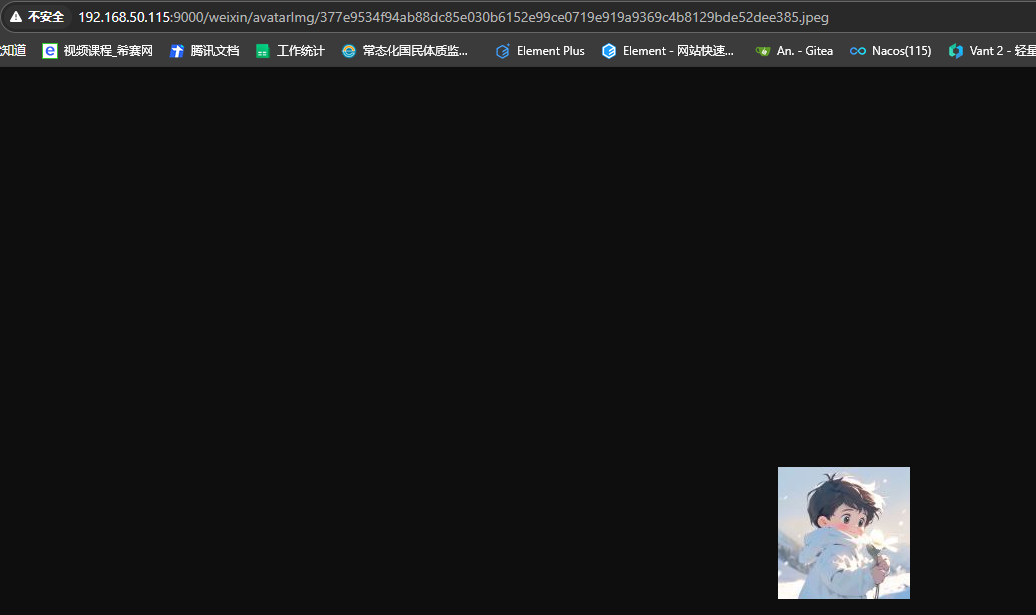Open the 工作统计 bookmark
Screen dimensions: 1036x615
tap(290, 51)
